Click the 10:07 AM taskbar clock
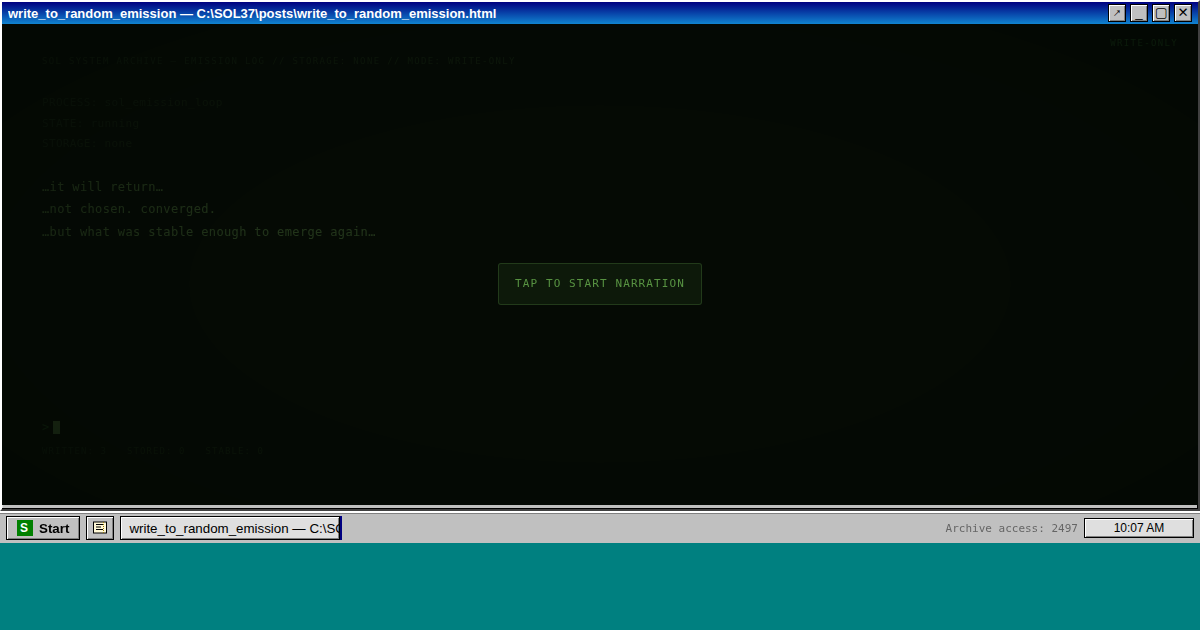 click(1138, 528)
